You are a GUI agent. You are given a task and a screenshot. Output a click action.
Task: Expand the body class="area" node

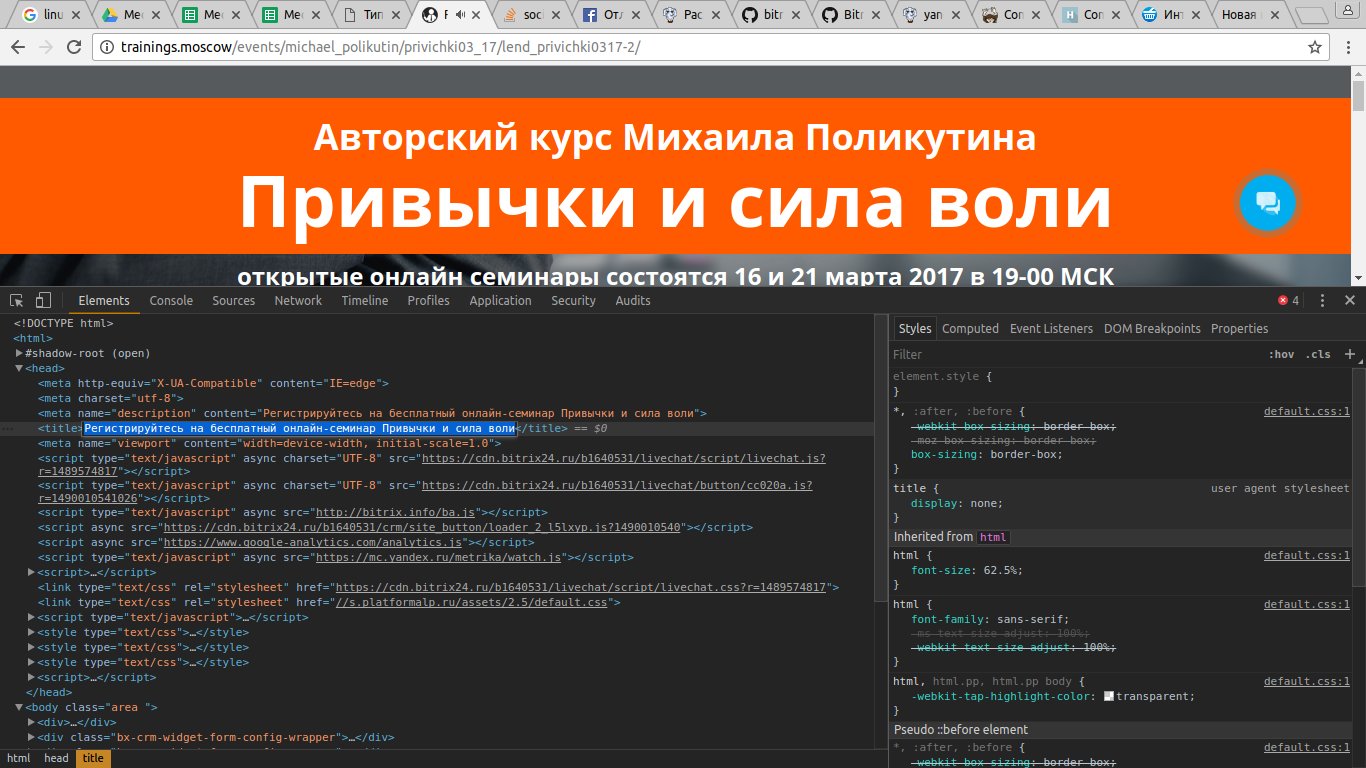19,708
